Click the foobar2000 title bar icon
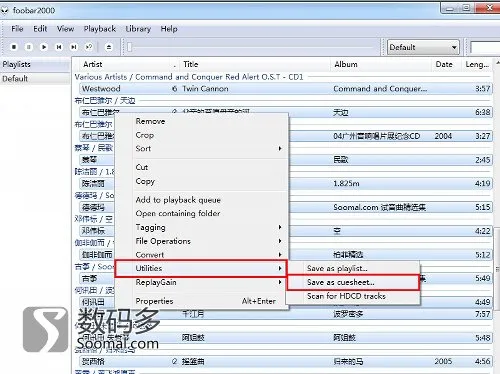The image size is (500, 374). click(4, 11)
